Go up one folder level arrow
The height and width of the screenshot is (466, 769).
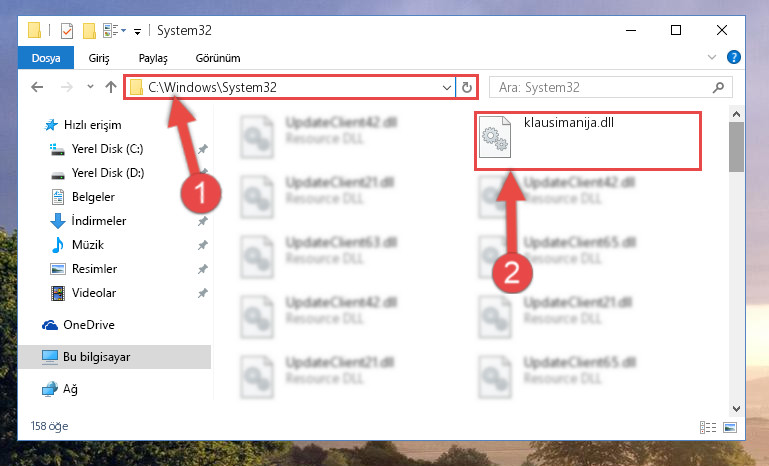111,87
